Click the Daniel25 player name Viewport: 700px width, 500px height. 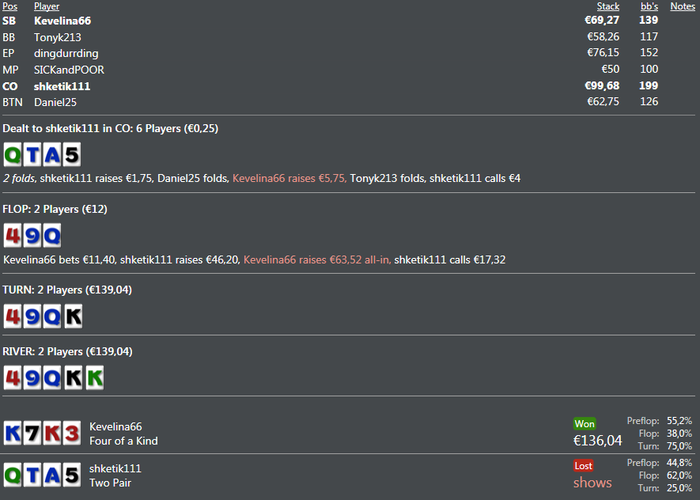(x=55, y=102)
